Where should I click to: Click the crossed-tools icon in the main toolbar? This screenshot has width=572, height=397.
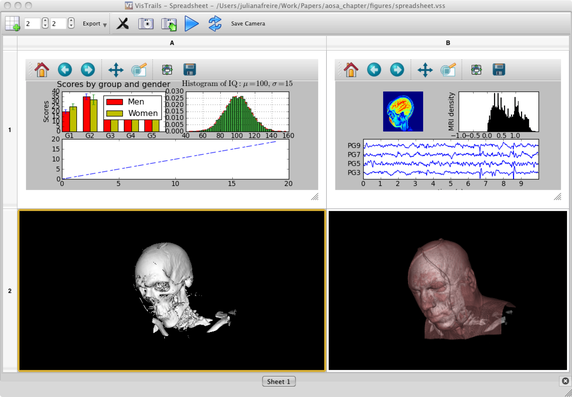pos(123,24)
